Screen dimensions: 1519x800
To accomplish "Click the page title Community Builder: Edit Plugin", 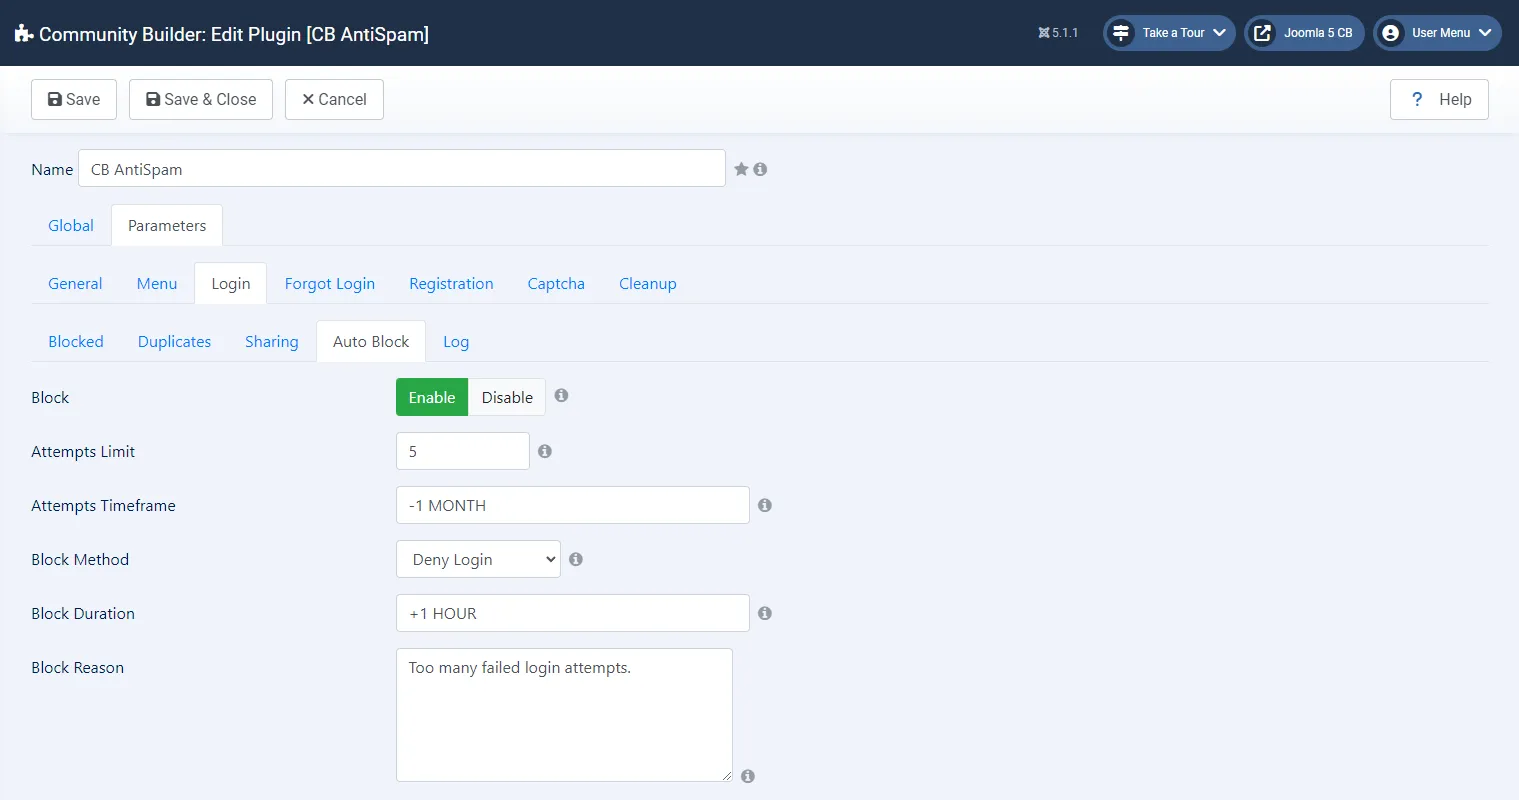I will (x=234, y=34).
